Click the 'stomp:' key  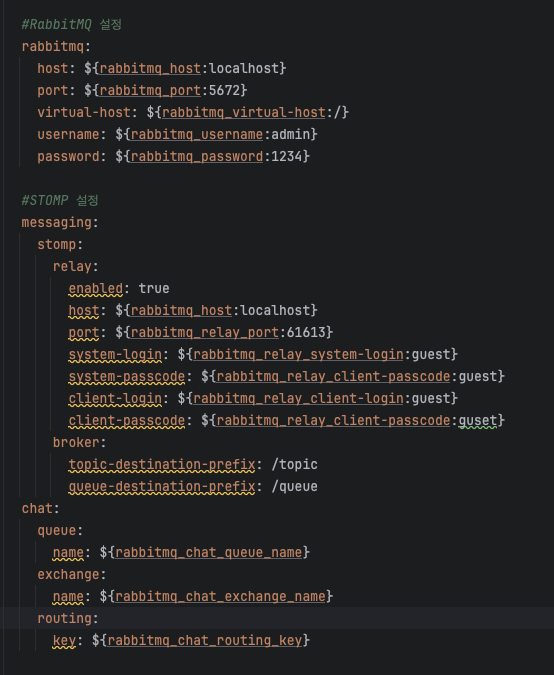point(60,245)
